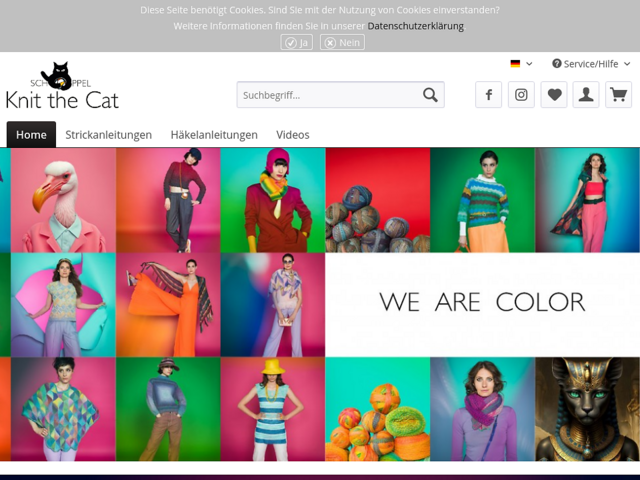Expand the Service/Hilfe menu
Image resolution: width=640 pixels, height=480 pixels.
[591, 64]
